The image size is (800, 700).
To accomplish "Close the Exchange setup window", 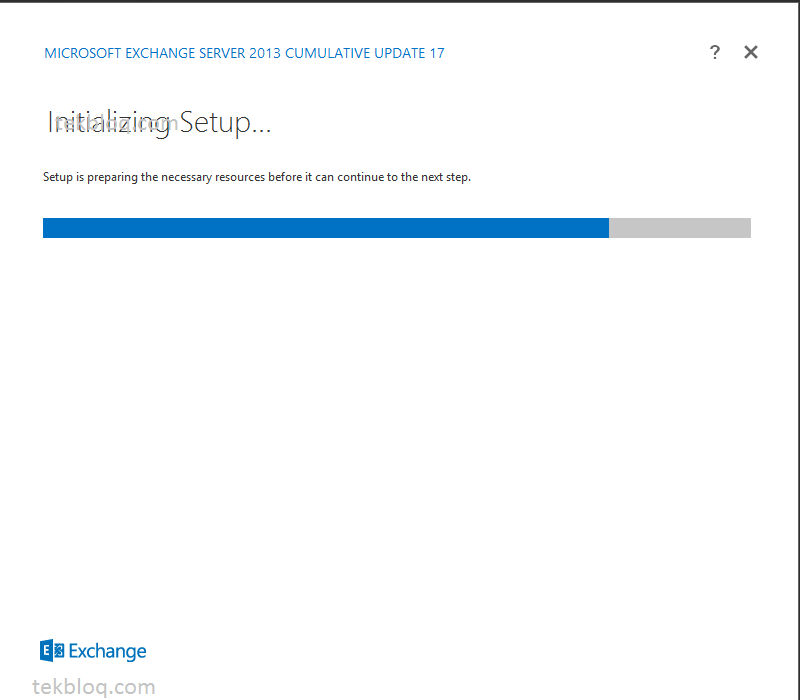I will 751,52.
